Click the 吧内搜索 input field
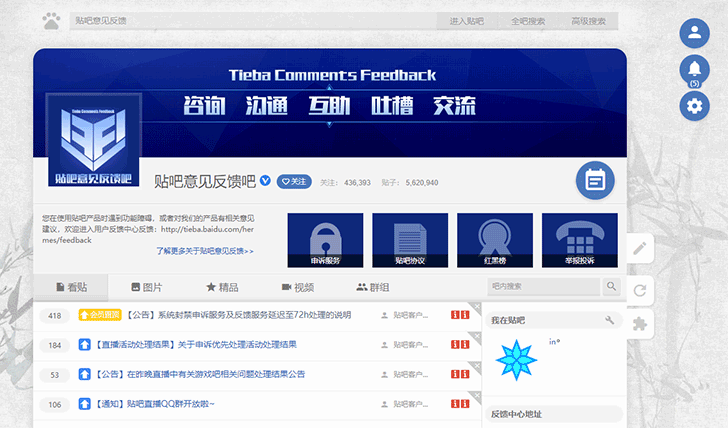This screenshot has width=728, height=428. [x=544, y=287]
